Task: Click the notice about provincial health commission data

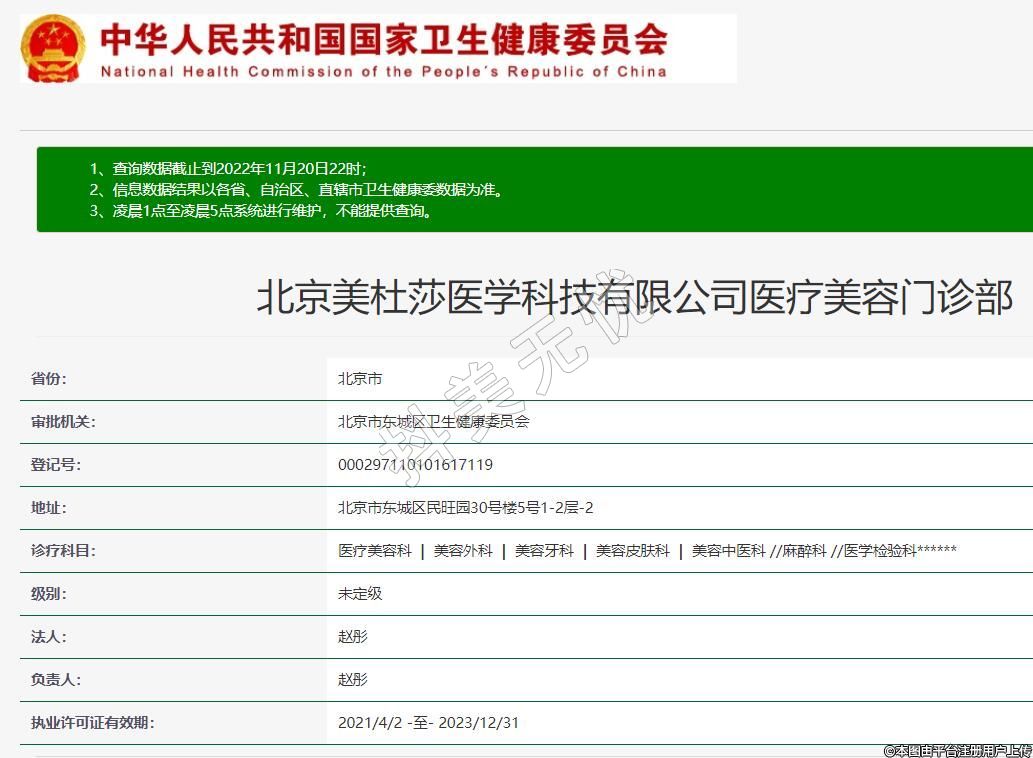Action: point(296,189)
